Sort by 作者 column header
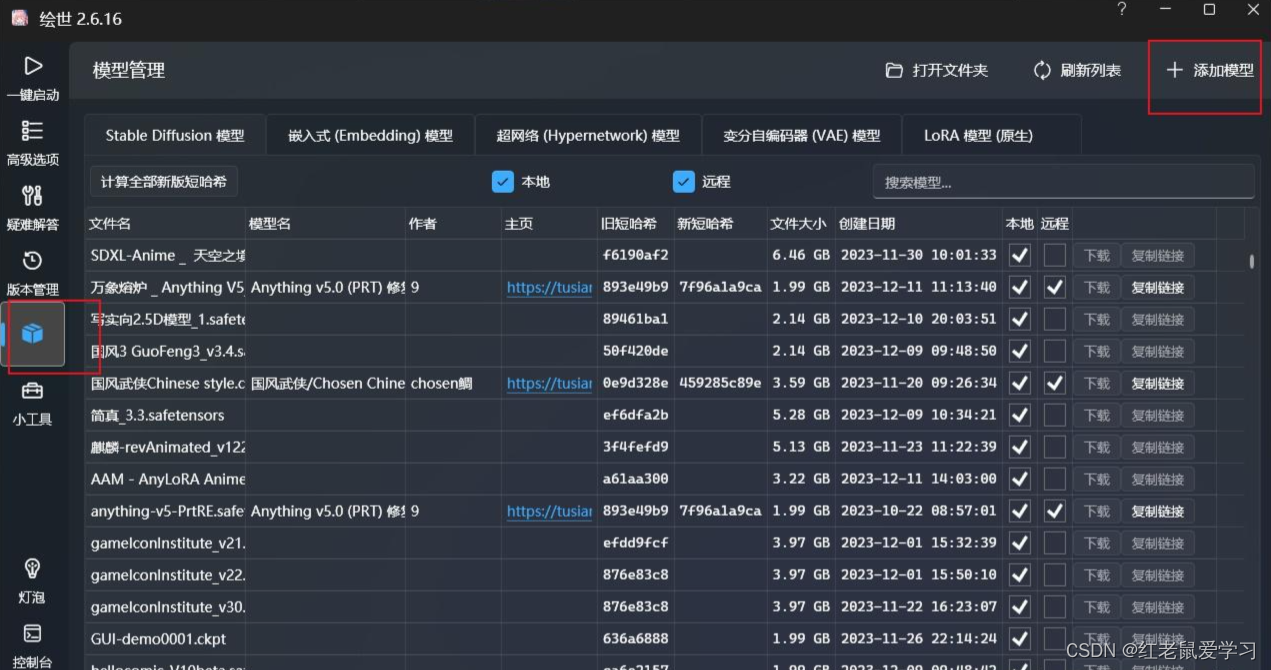The height and width of the screenshot is (670, 1271). coord(454,223)
